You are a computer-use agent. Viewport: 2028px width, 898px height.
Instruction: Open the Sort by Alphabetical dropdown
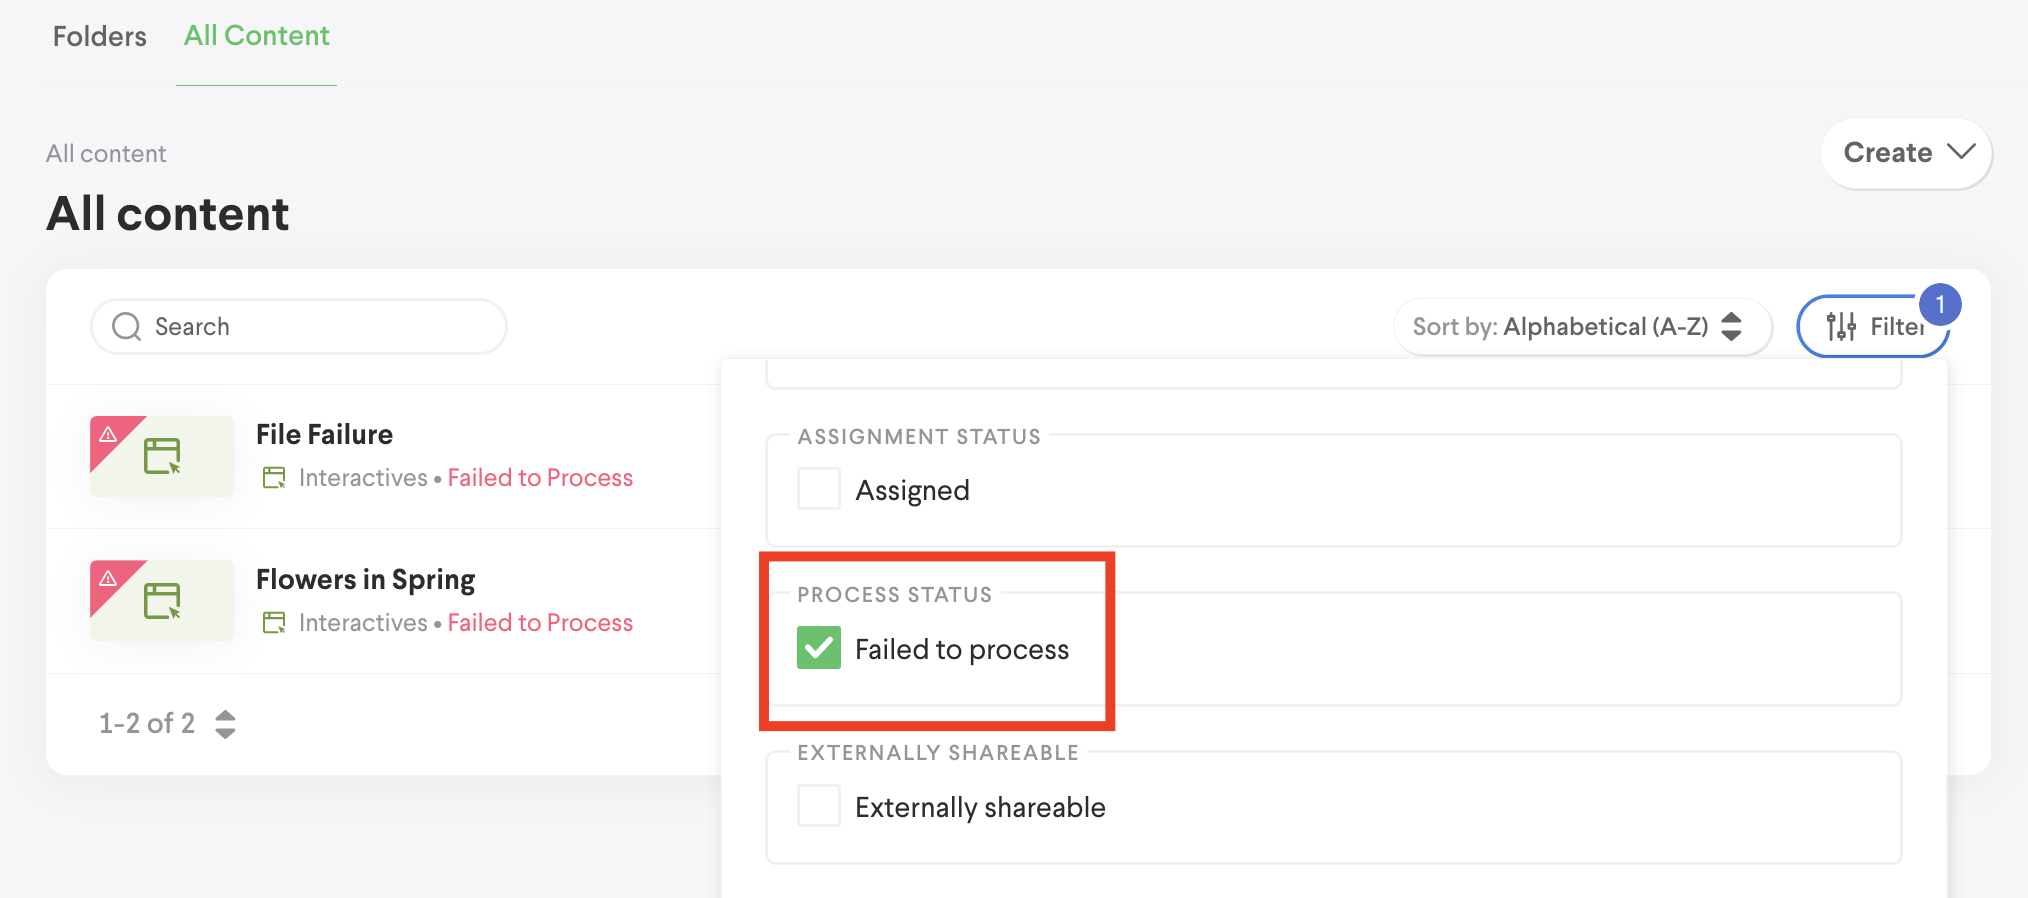pyautogui.click(x=1581, y=327)
